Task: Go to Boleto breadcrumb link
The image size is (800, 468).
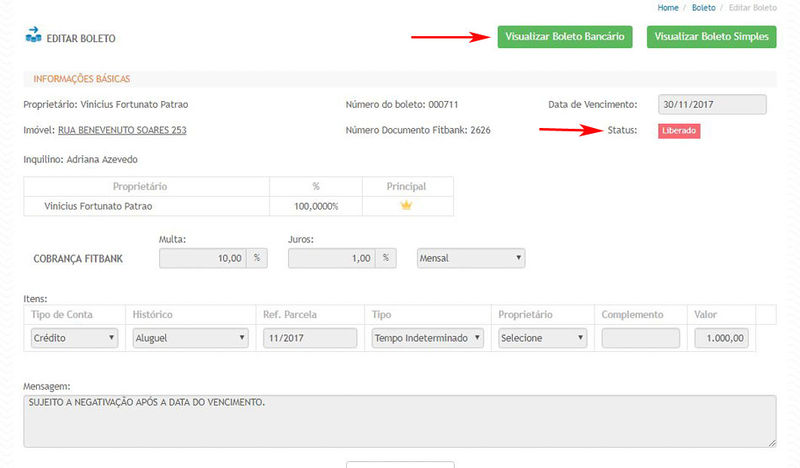Action: coord(703,8)
